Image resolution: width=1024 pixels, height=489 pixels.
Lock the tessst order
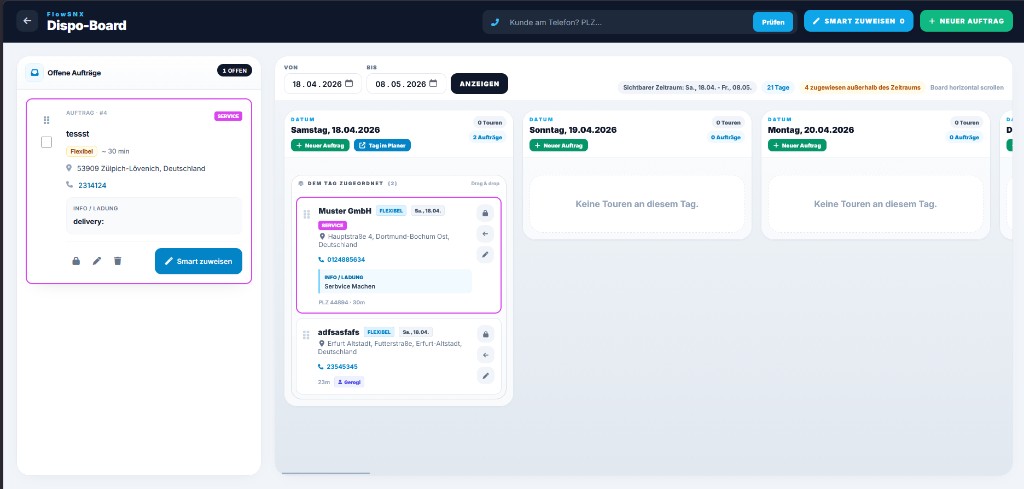click(x=76, y=261)
